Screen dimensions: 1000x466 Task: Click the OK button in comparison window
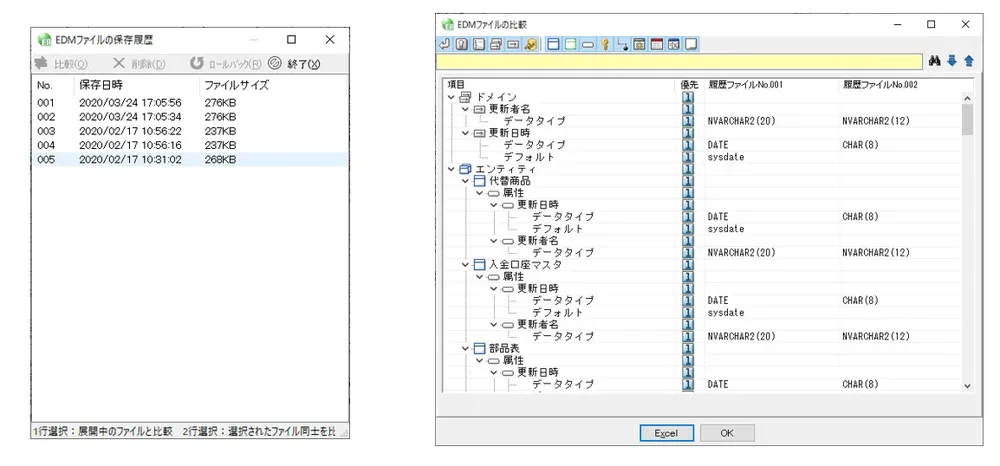727,433
